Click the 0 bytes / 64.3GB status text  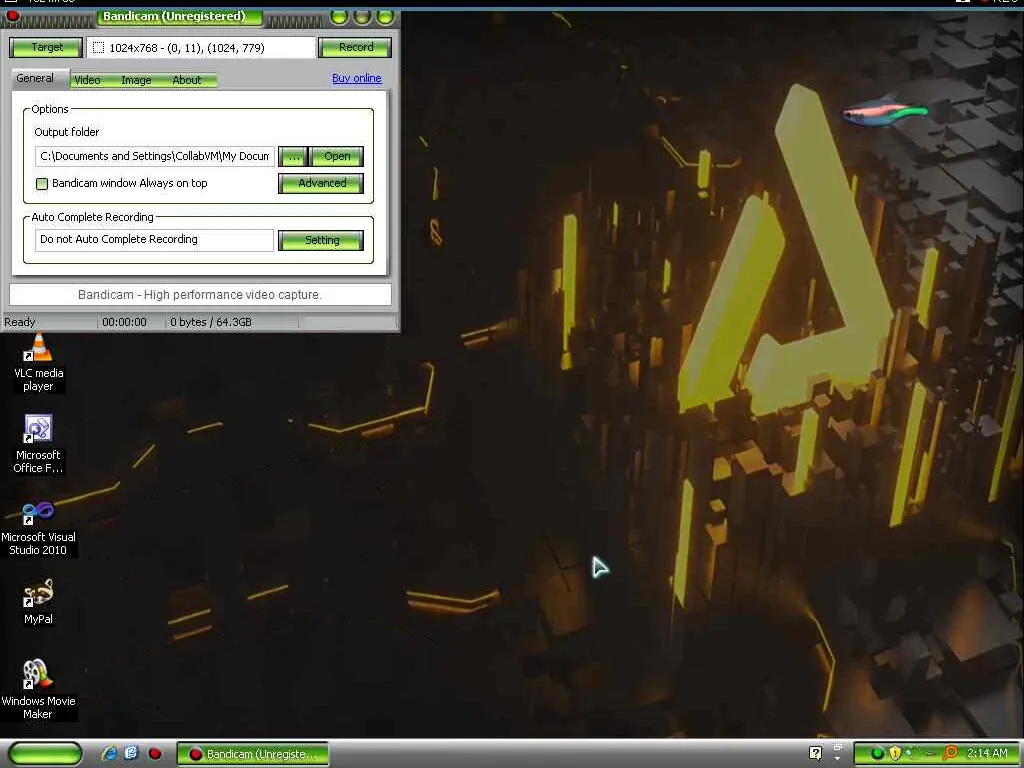pos(211,322)
